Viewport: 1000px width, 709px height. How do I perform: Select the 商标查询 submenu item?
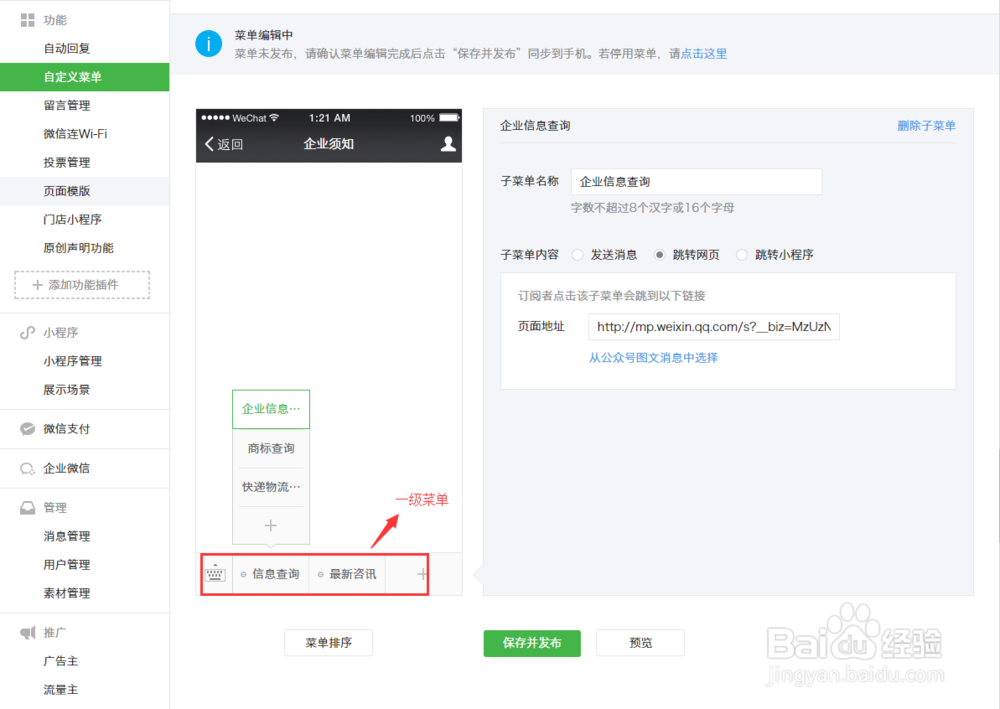tap(271, 449)
